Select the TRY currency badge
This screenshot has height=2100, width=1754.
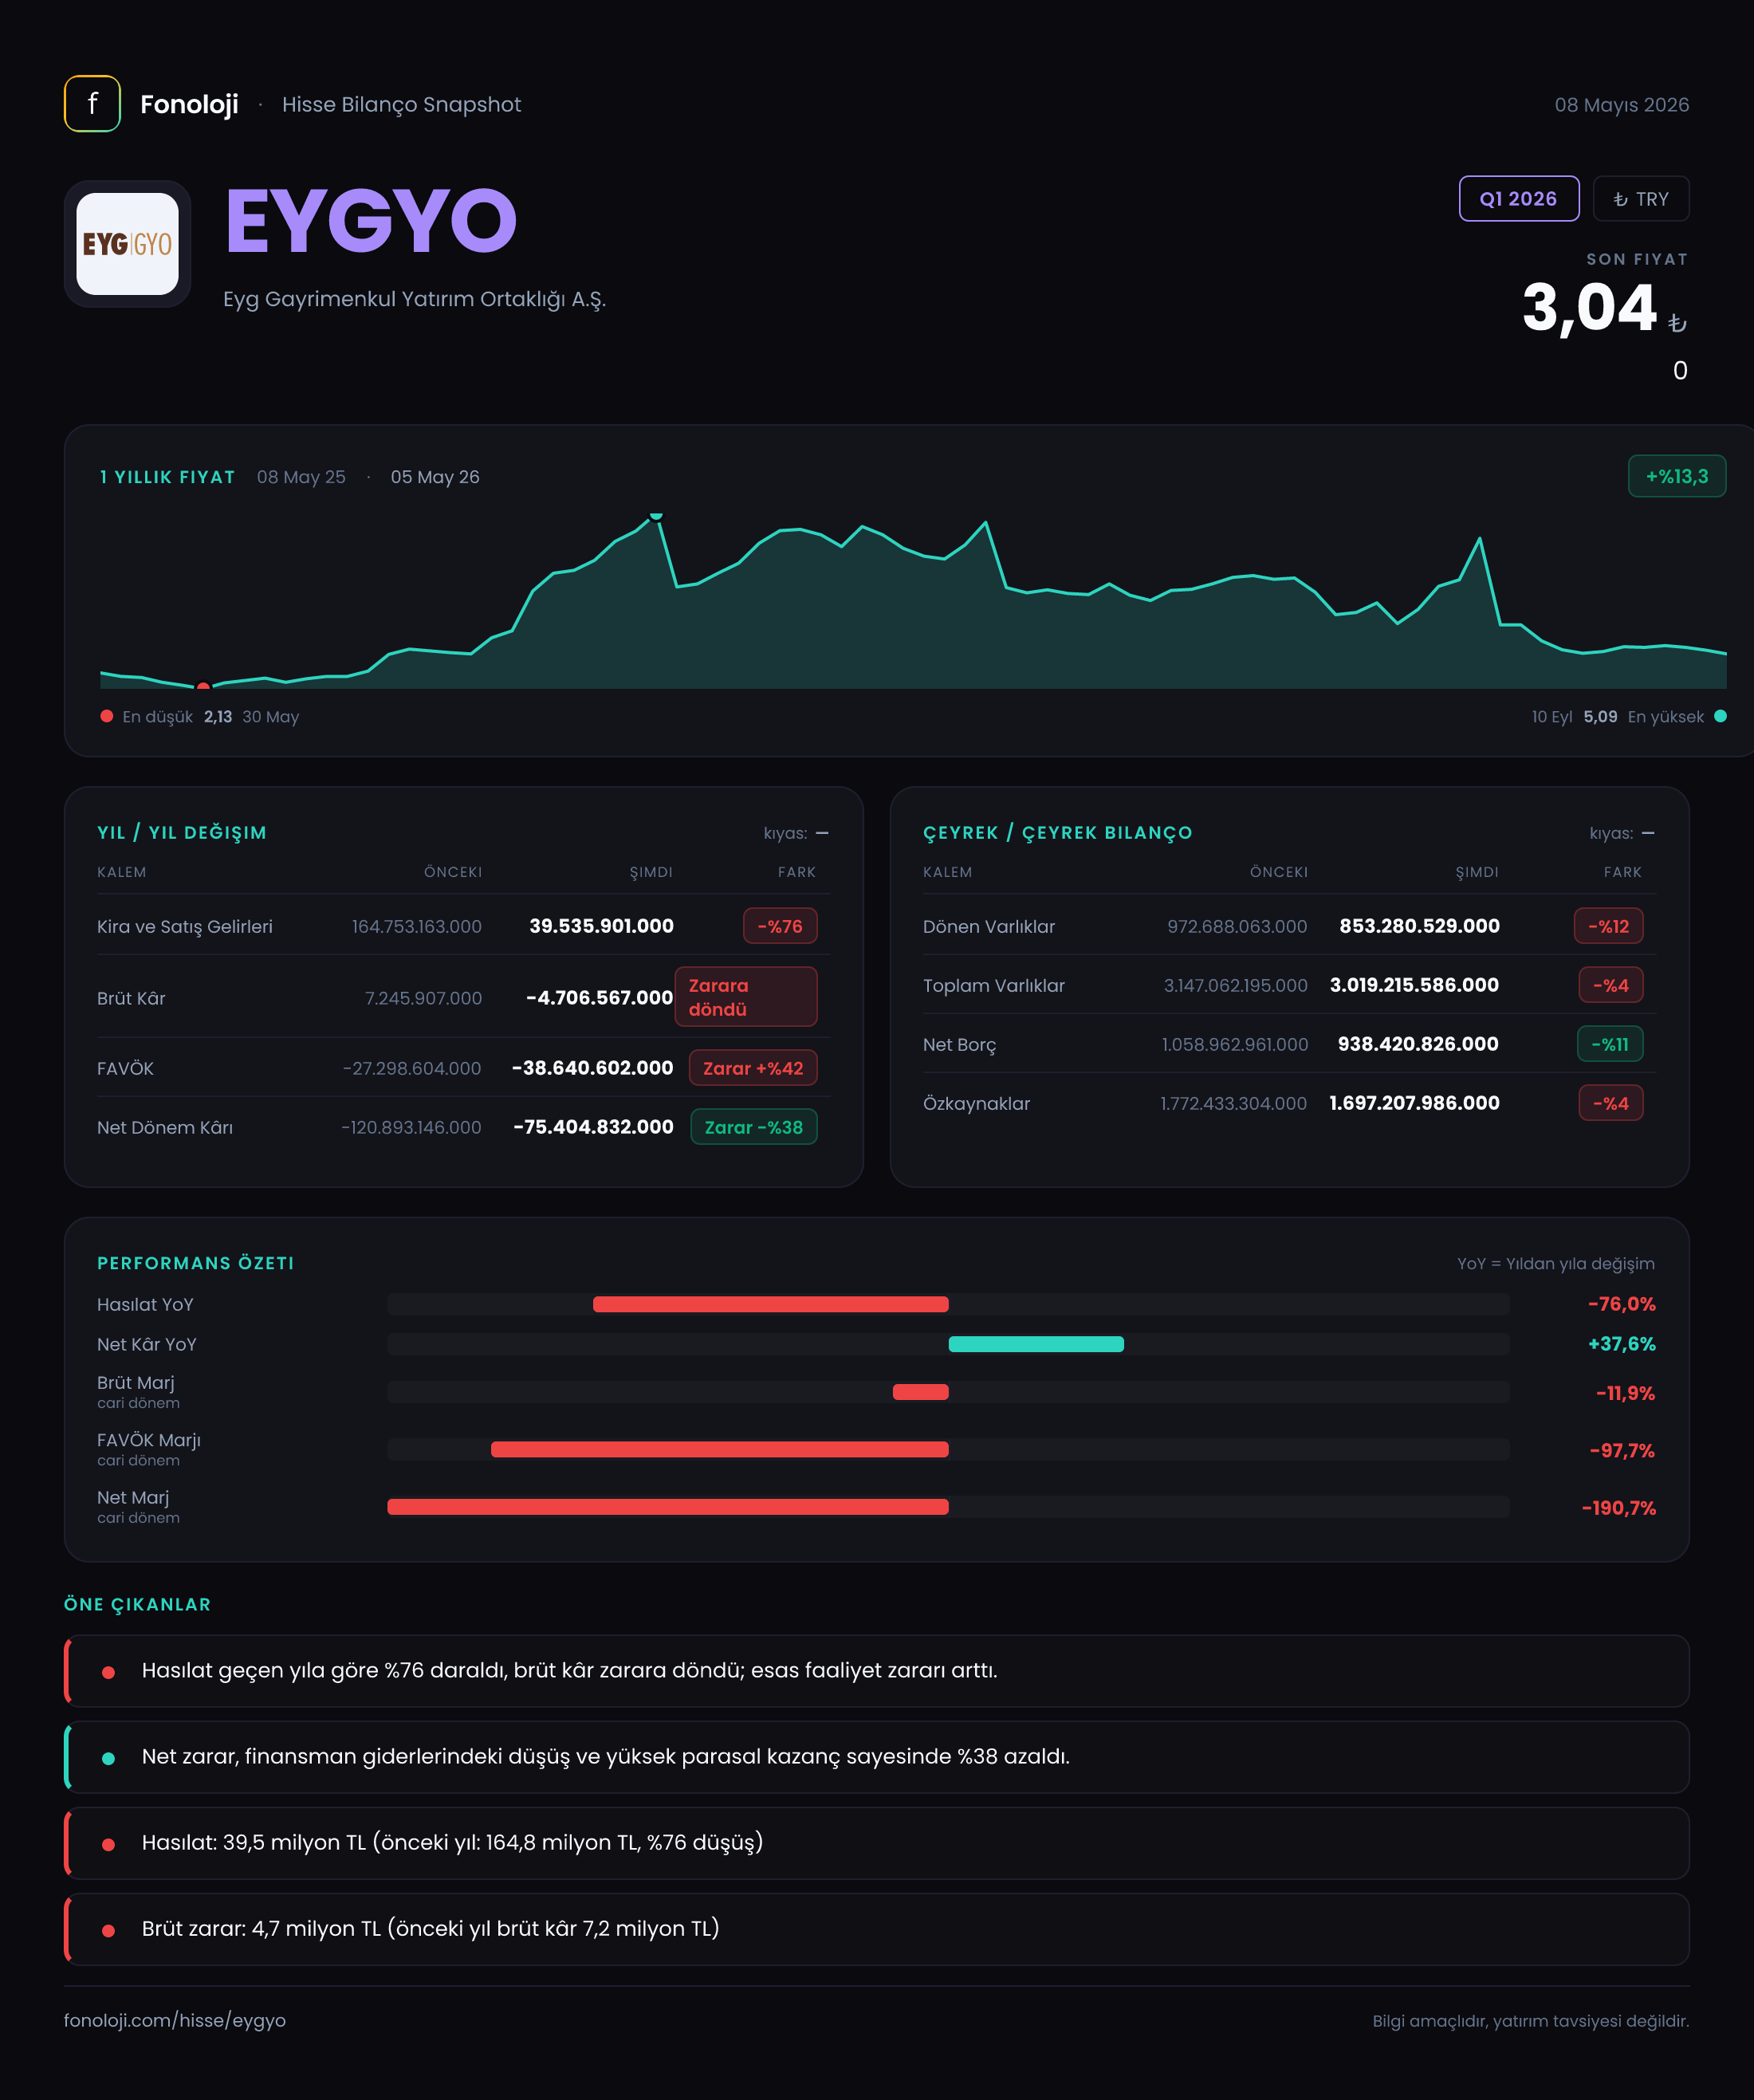[x=1640, y=199]
